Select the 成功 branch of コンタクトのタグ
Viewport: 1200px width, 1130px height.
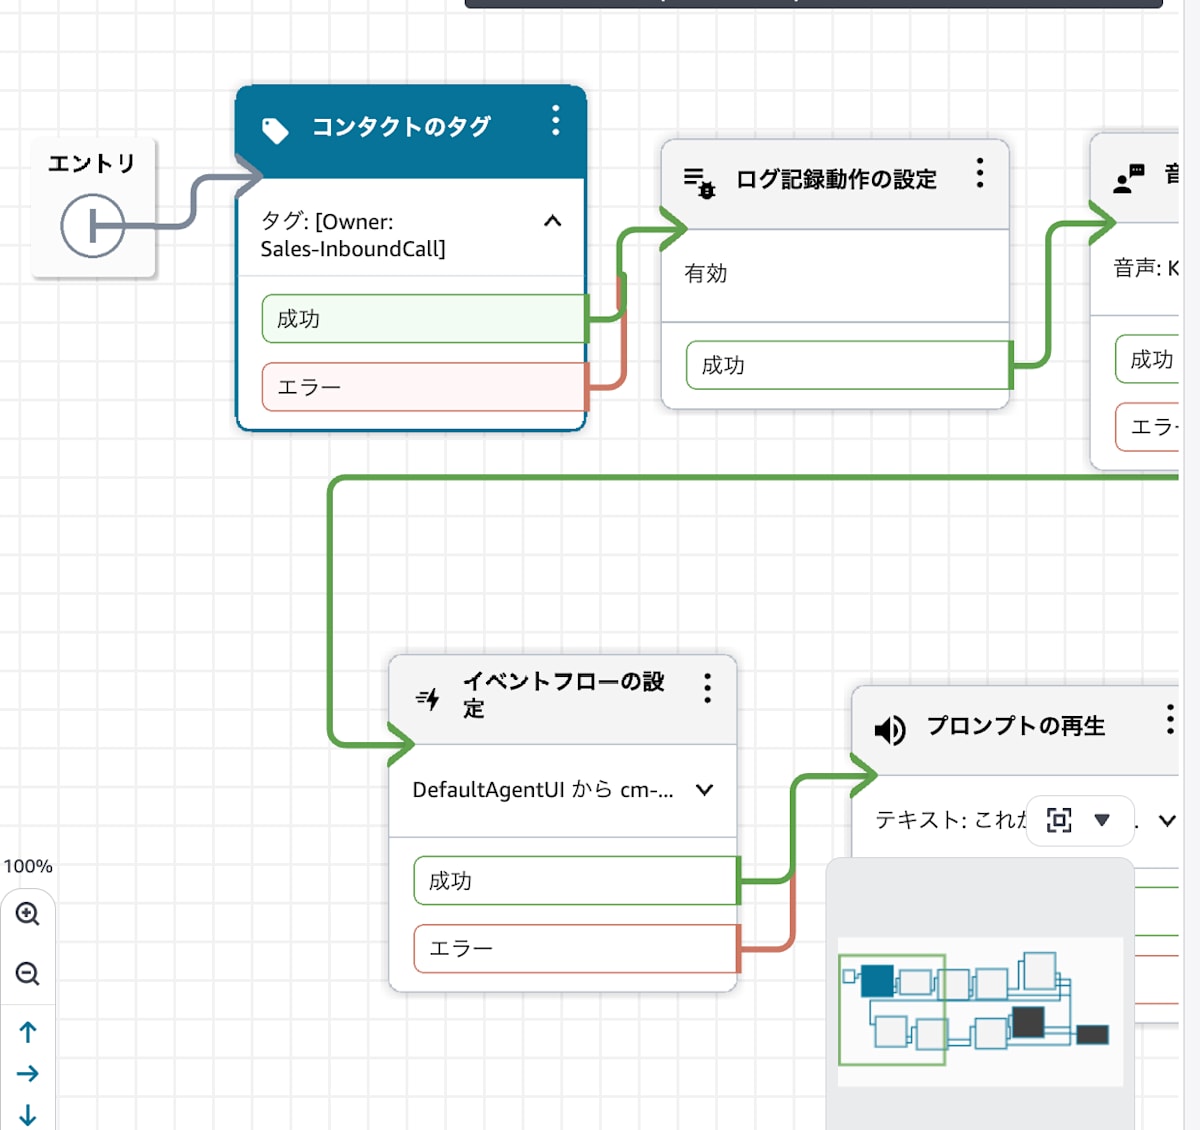pos(425,319)
